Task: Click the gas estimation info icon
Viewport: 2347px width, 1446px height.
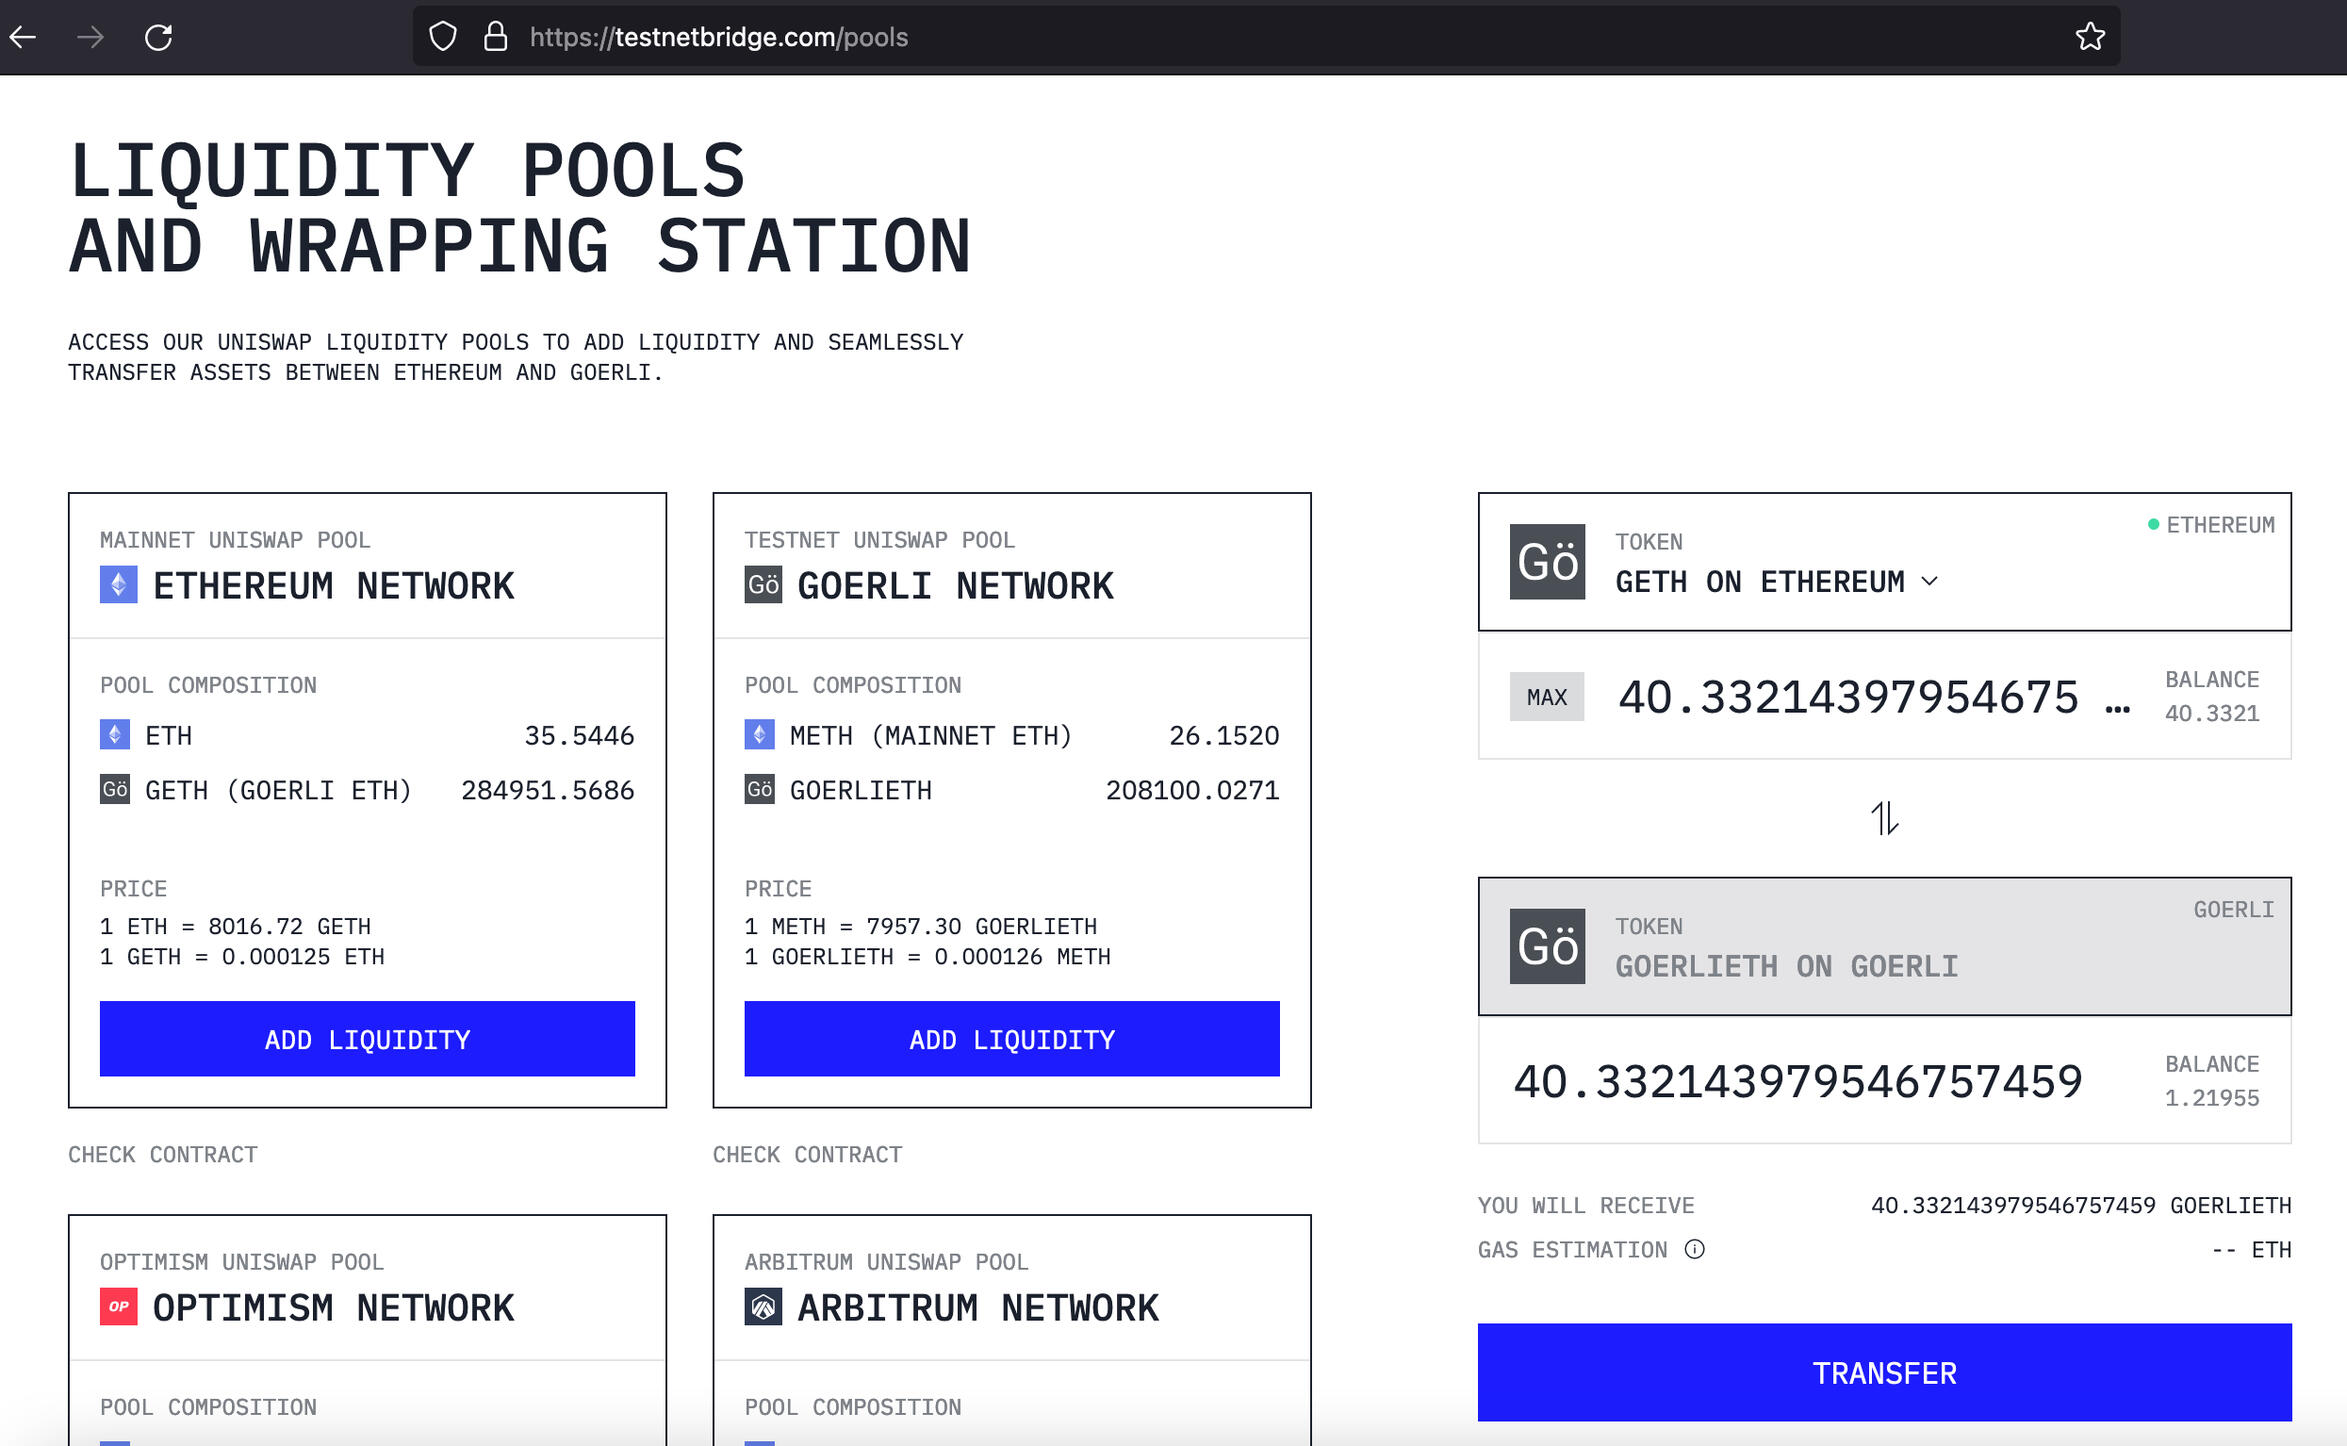Action: 1694,1249
